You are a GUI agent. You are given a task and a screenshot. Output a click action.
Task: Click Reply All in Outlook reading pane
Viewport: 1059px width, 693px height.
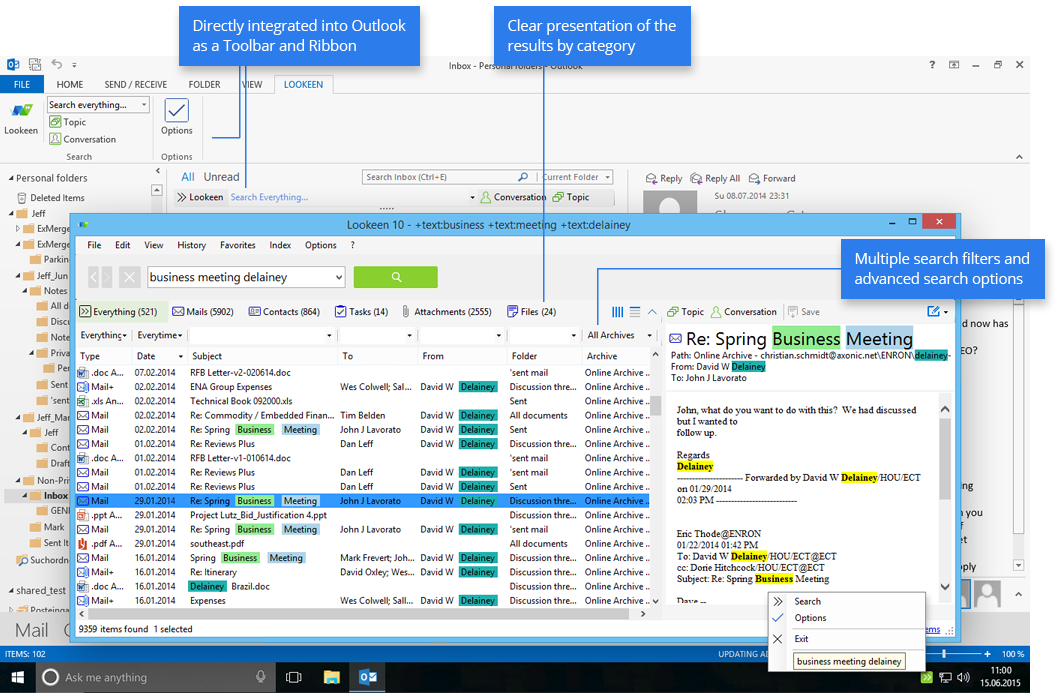pyautogui.click(x=714, y=178)
